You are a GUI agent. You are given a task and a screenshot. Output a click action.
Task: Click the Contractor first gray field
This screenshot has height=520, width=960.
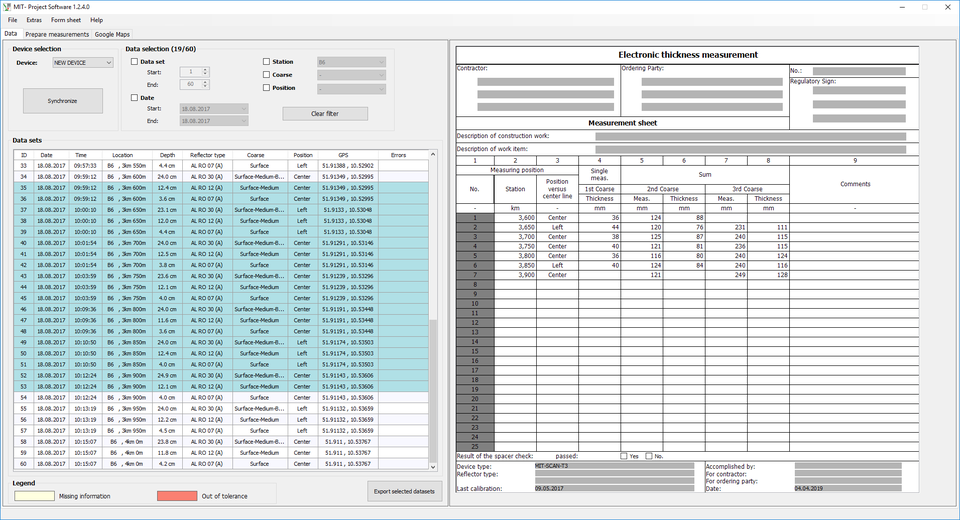pos(546,81)
